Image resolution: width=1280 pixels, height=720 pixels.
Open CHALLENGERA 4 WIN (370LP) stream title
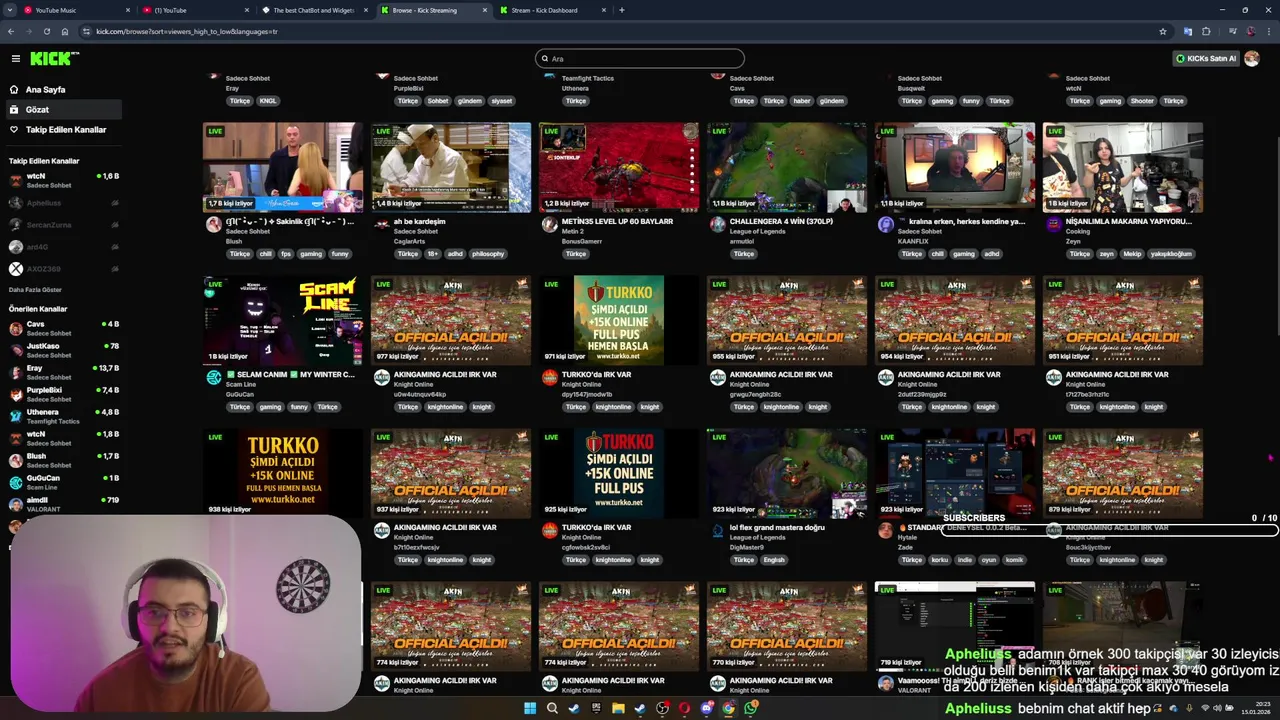click(x=781, y=221)
